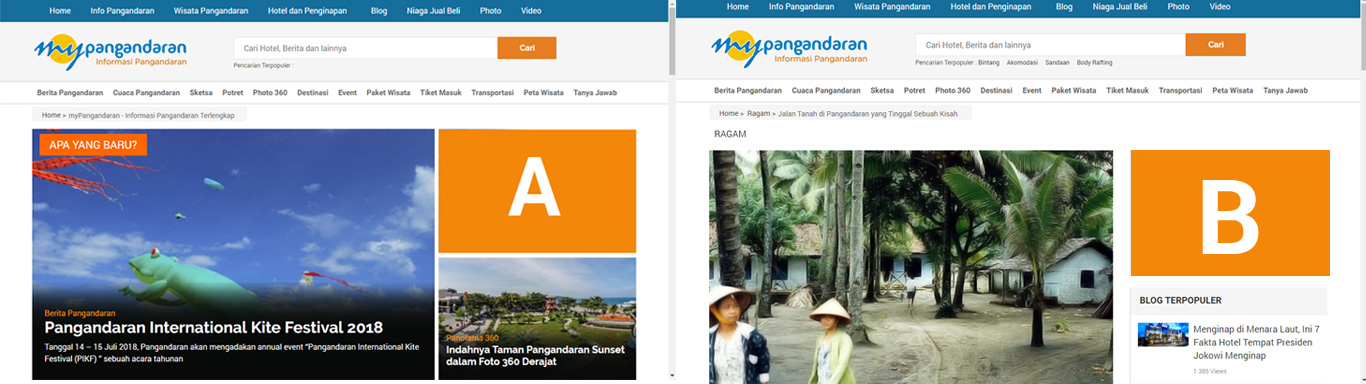Select Destinasi on the right page
Image resolution: width=1366 pixels, height=384 pixels.
point(997,90)
